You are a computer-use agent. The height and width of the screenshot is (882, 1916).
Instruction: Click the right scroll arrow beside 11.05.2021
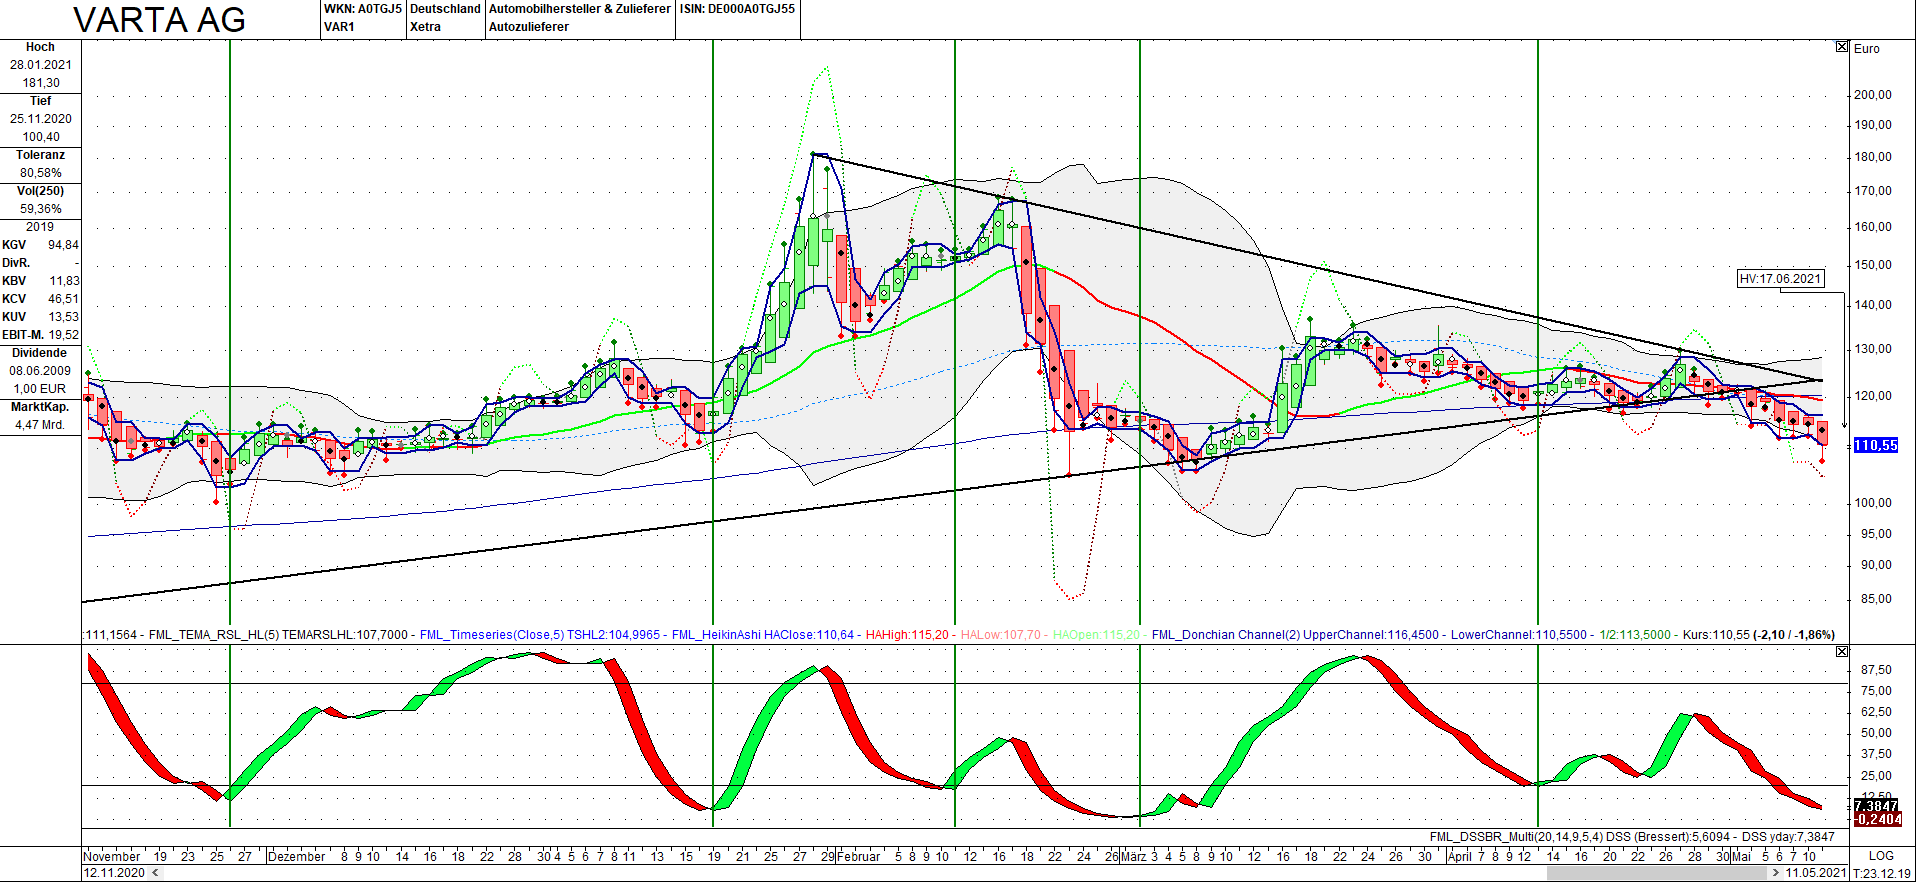[1776, 873]
